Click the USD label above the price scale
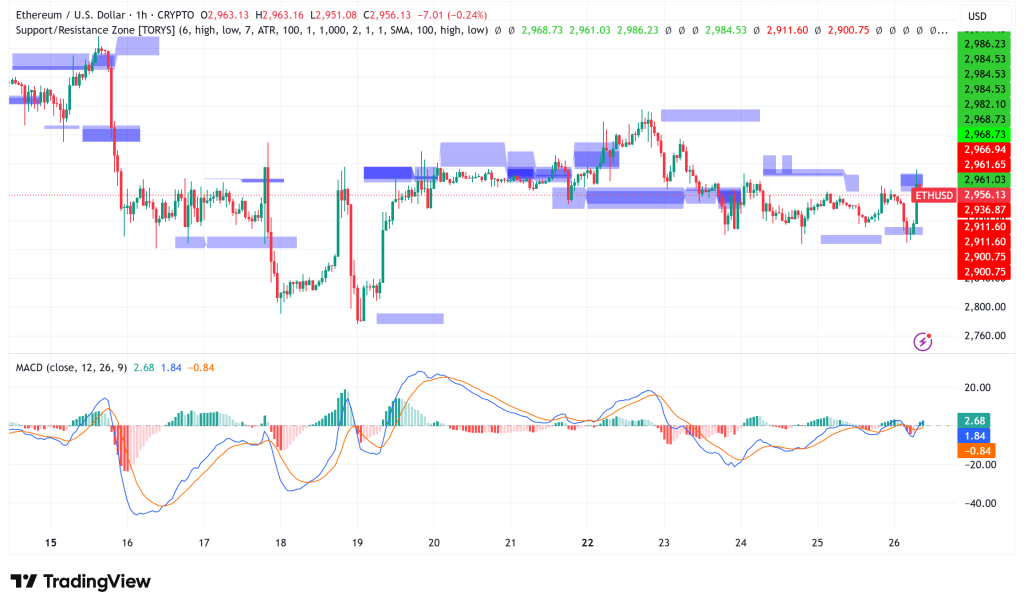The image size is (1024, 608). (x=977, y=15)
